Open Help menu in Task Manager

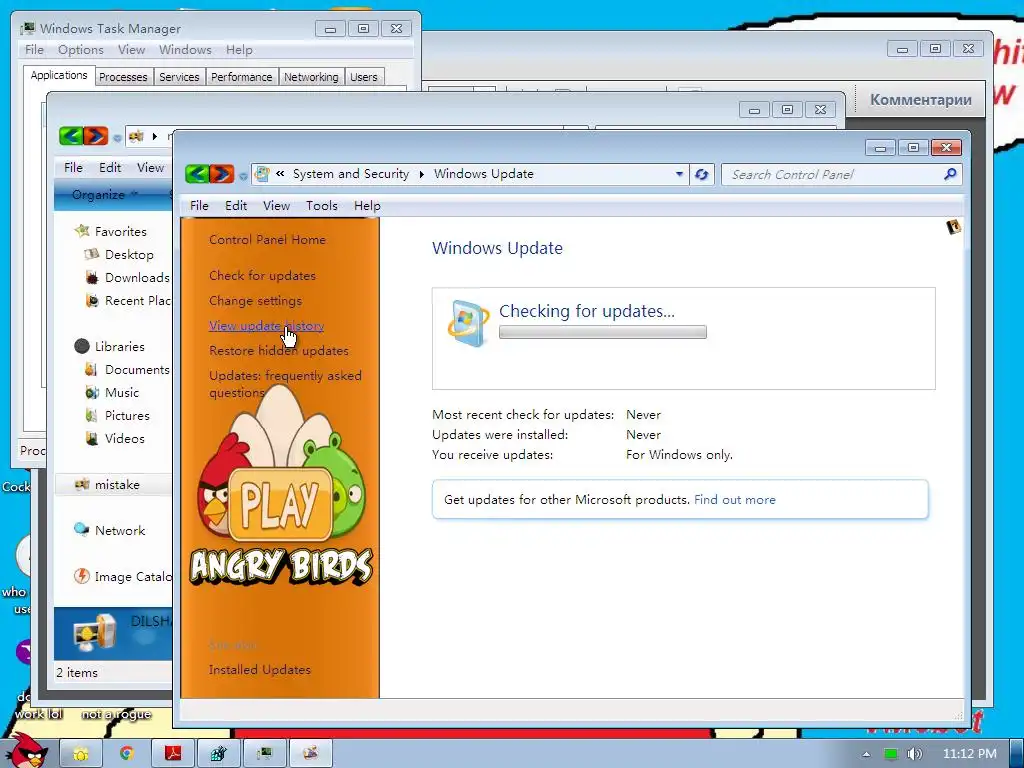239,50
